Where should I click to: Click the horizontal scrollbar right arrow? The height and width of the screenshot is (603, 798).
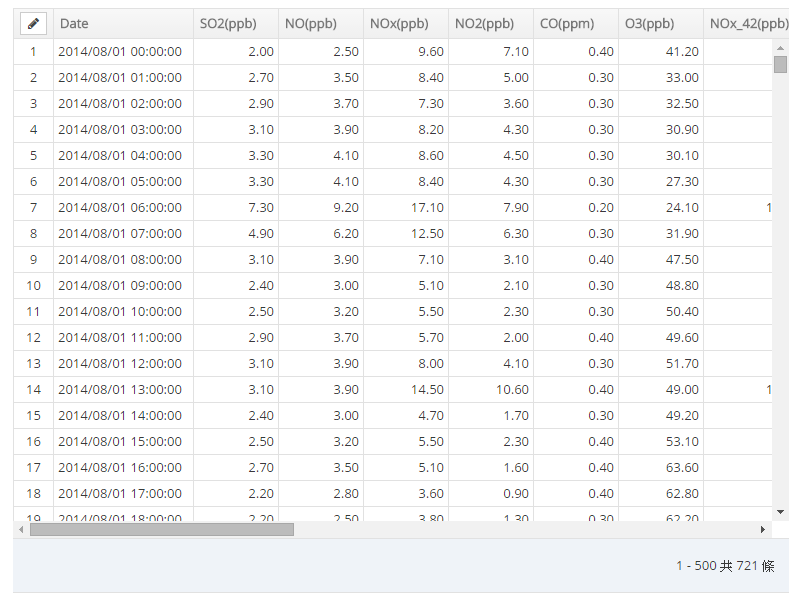point(762,530)
